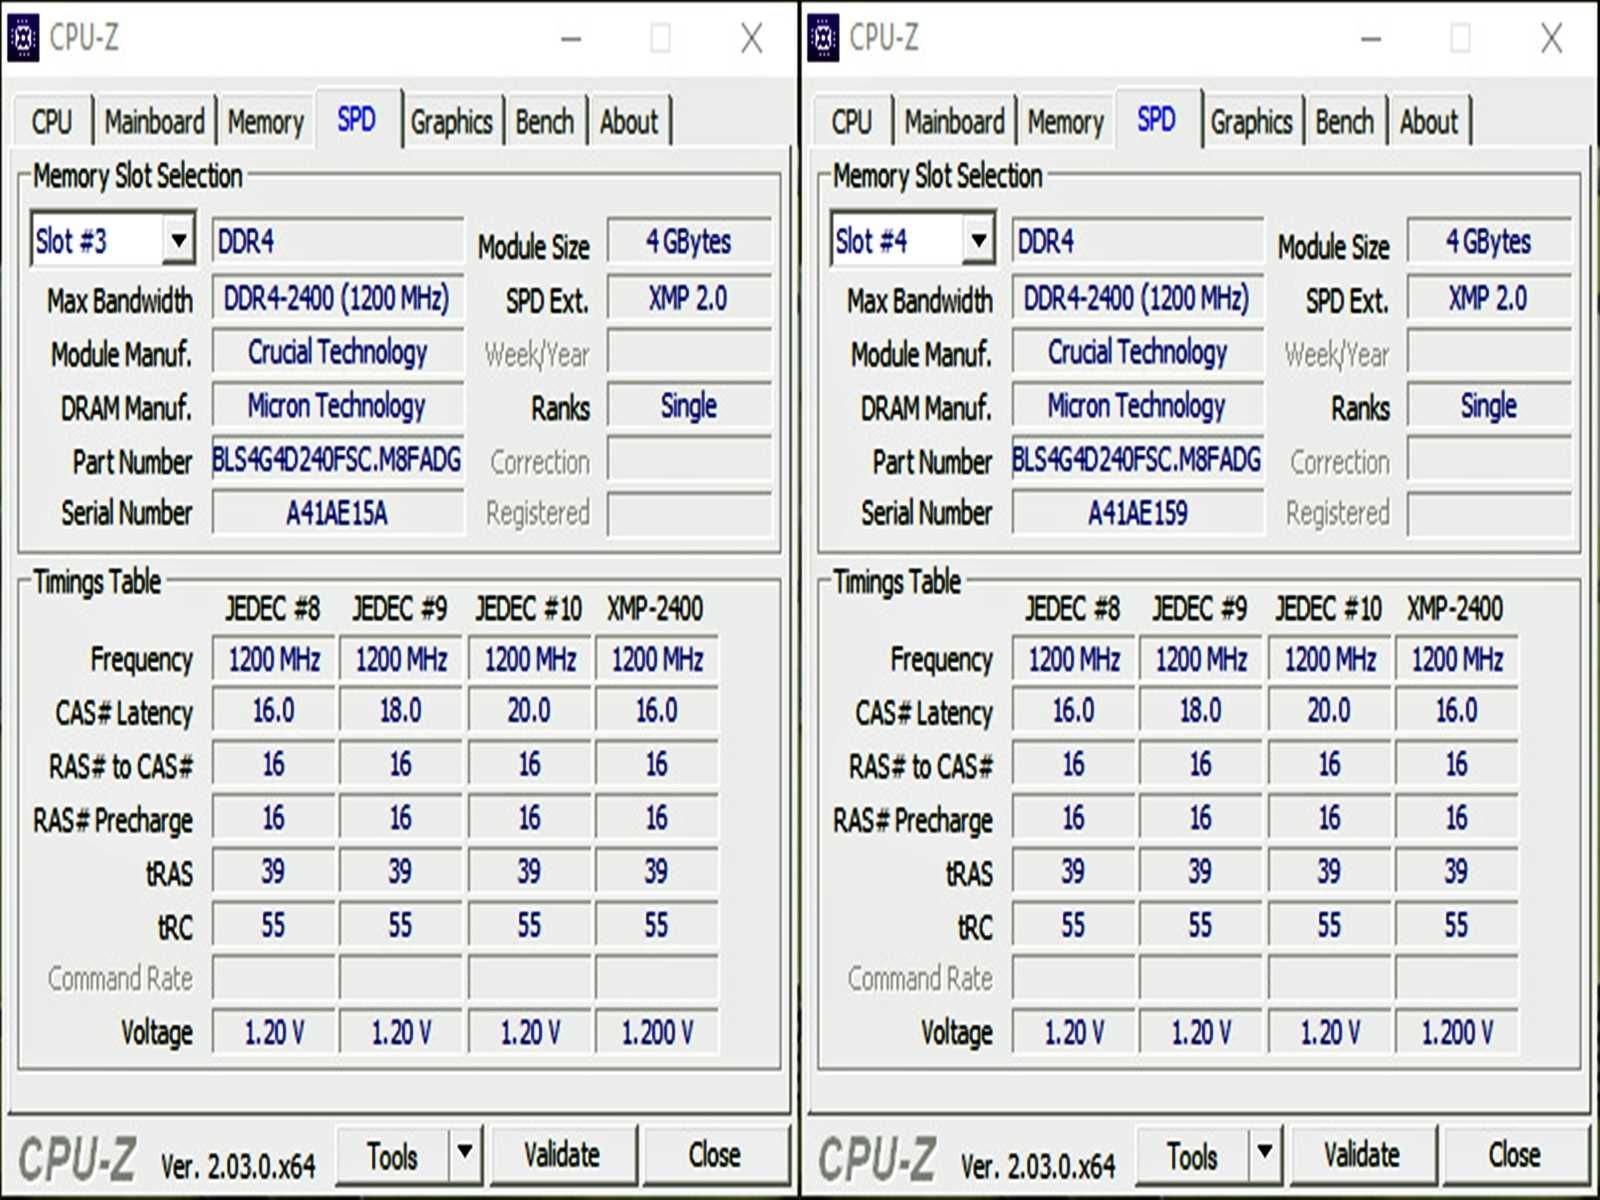Click XMP-2400 column header in left window
Image resolution: width=1600 pixels, height=1200 pixels.
coord(655,608)
